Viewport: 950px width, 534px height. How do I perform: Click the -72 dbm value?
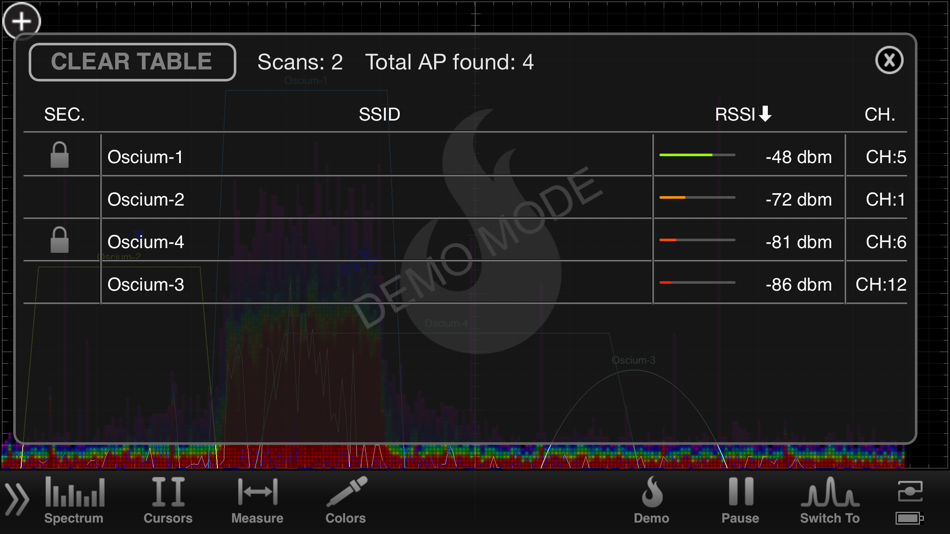coord(799,199)
